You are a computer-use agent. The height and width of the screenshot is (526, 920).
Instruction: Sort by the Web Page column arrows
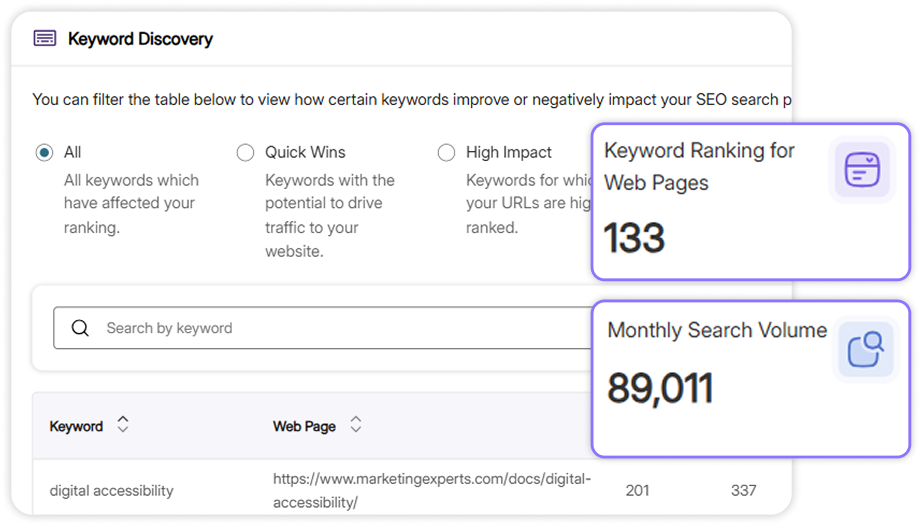coord(355,425)
